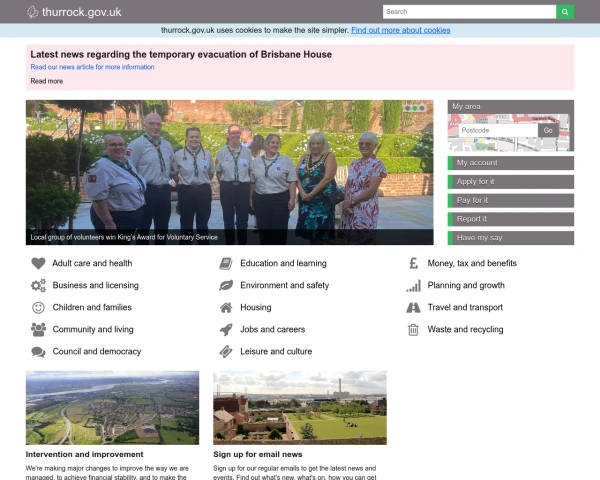Click the green search magnifier button
This screenshot has width=600, height=480.
[x=566, y=12]
